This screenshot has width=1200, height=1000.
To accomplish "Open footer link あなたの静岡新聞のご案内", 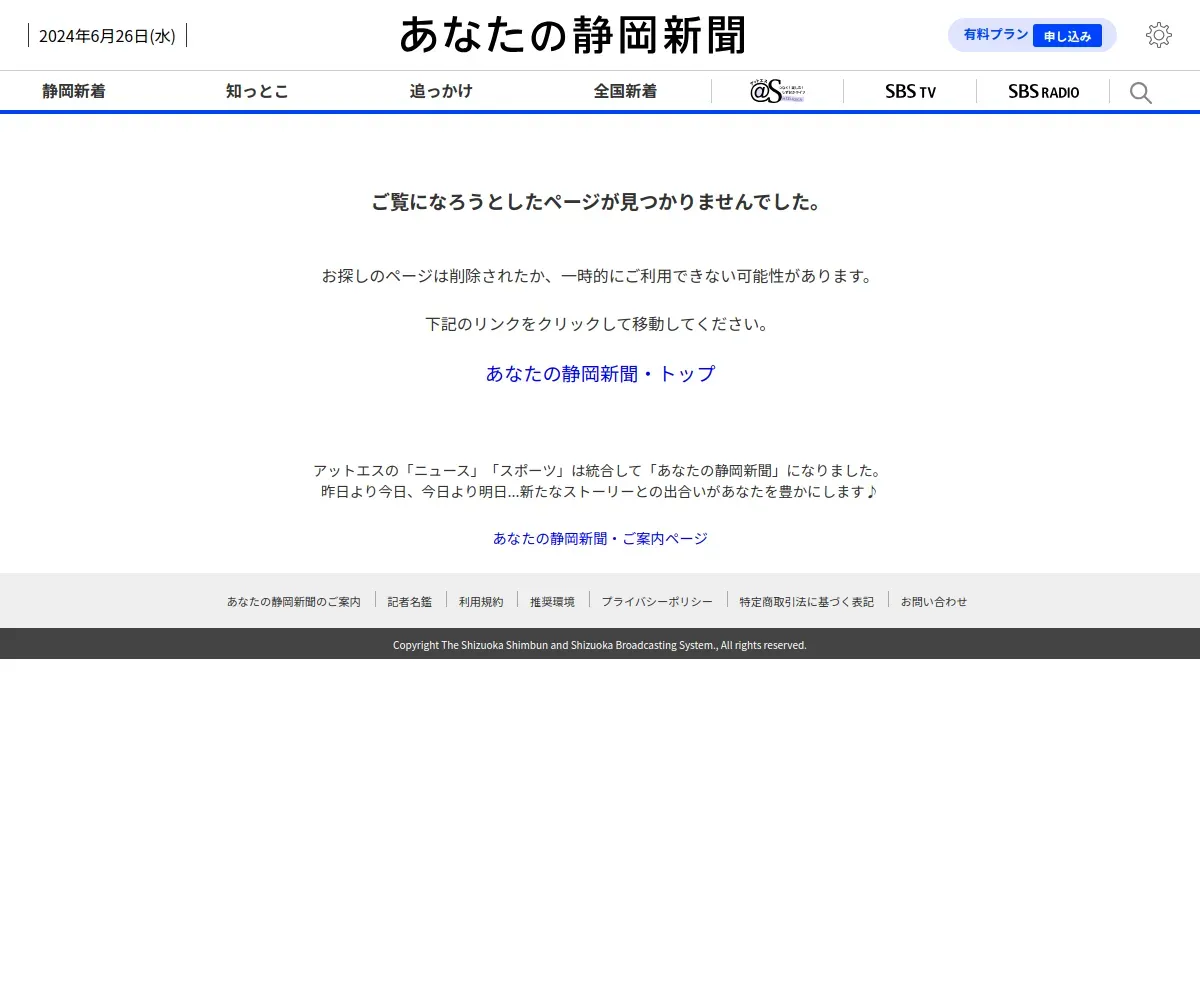I will [x=294, y=601].
